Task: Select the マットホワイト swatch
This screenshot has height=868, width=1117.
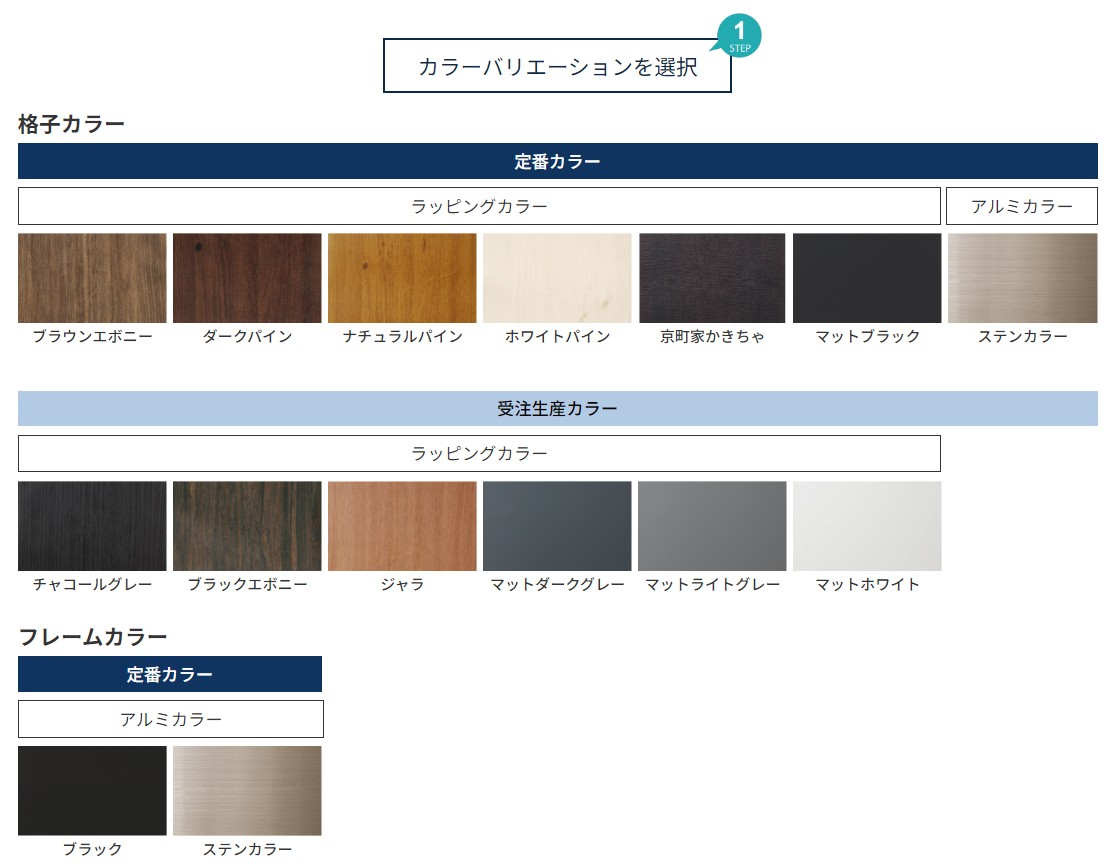Action: (x=867, y=526)
